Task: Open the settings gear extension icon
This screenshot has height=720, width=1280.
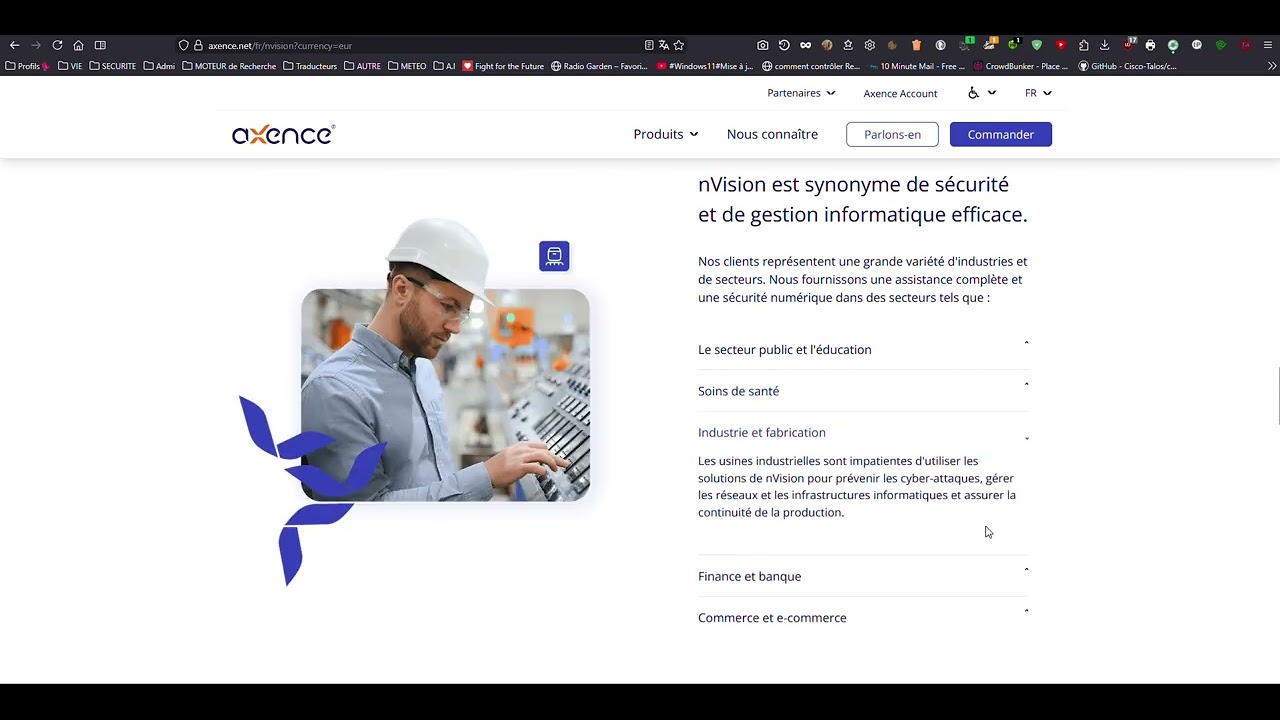Action: coord(869,45)
